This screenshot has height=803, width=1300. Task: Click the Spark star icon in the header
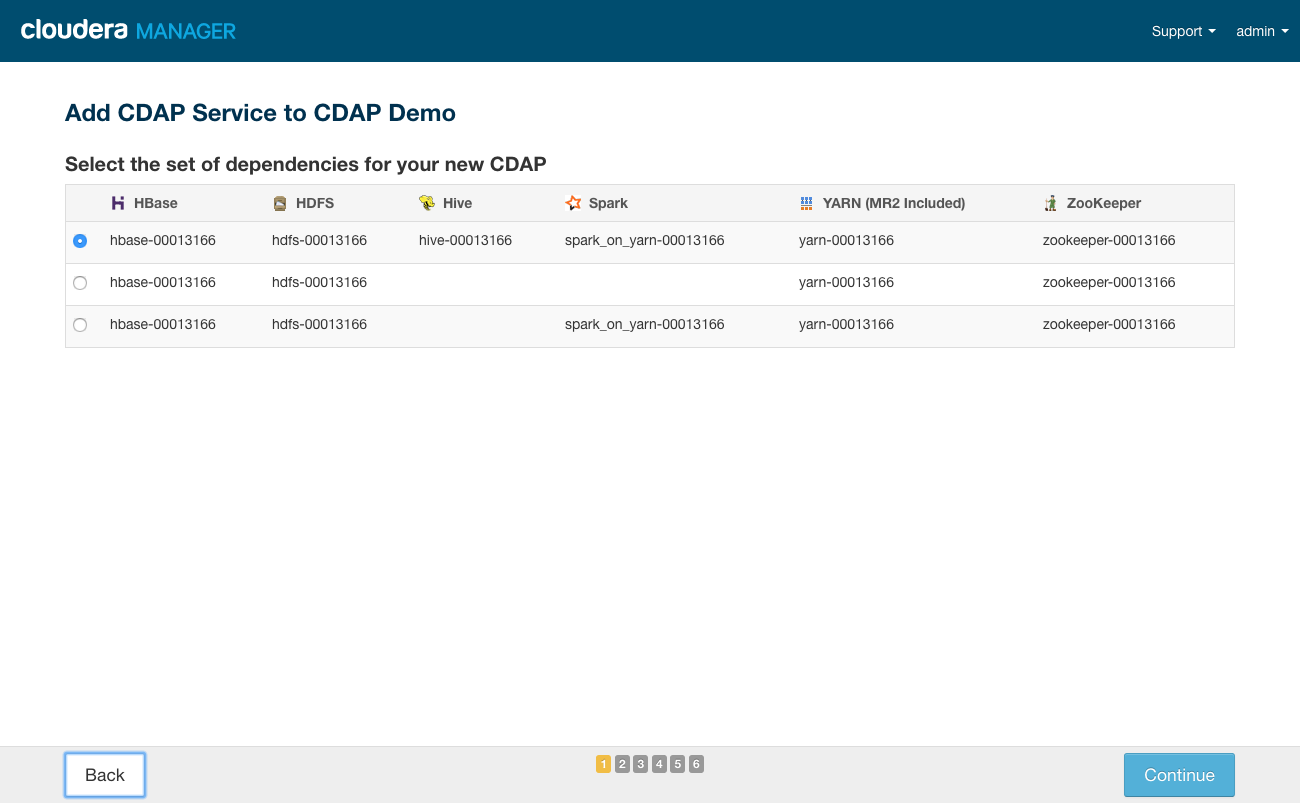click(572, 202)
